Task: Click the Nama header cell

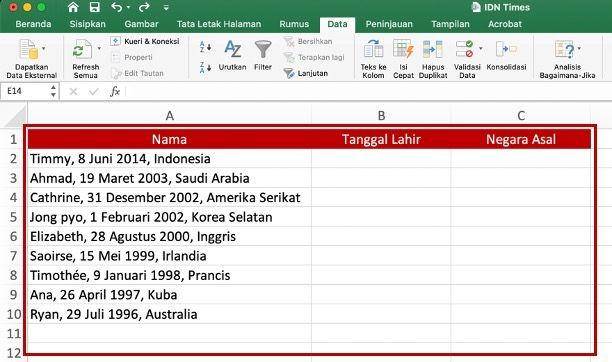Action: pos(169,139)
